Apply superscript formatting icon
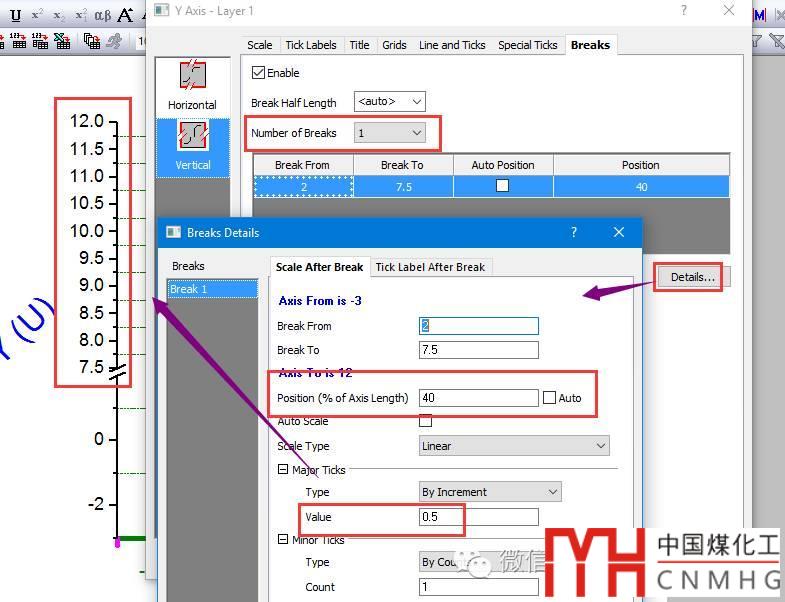The width and height of the screenshot is (785, 602). [36, 15]
